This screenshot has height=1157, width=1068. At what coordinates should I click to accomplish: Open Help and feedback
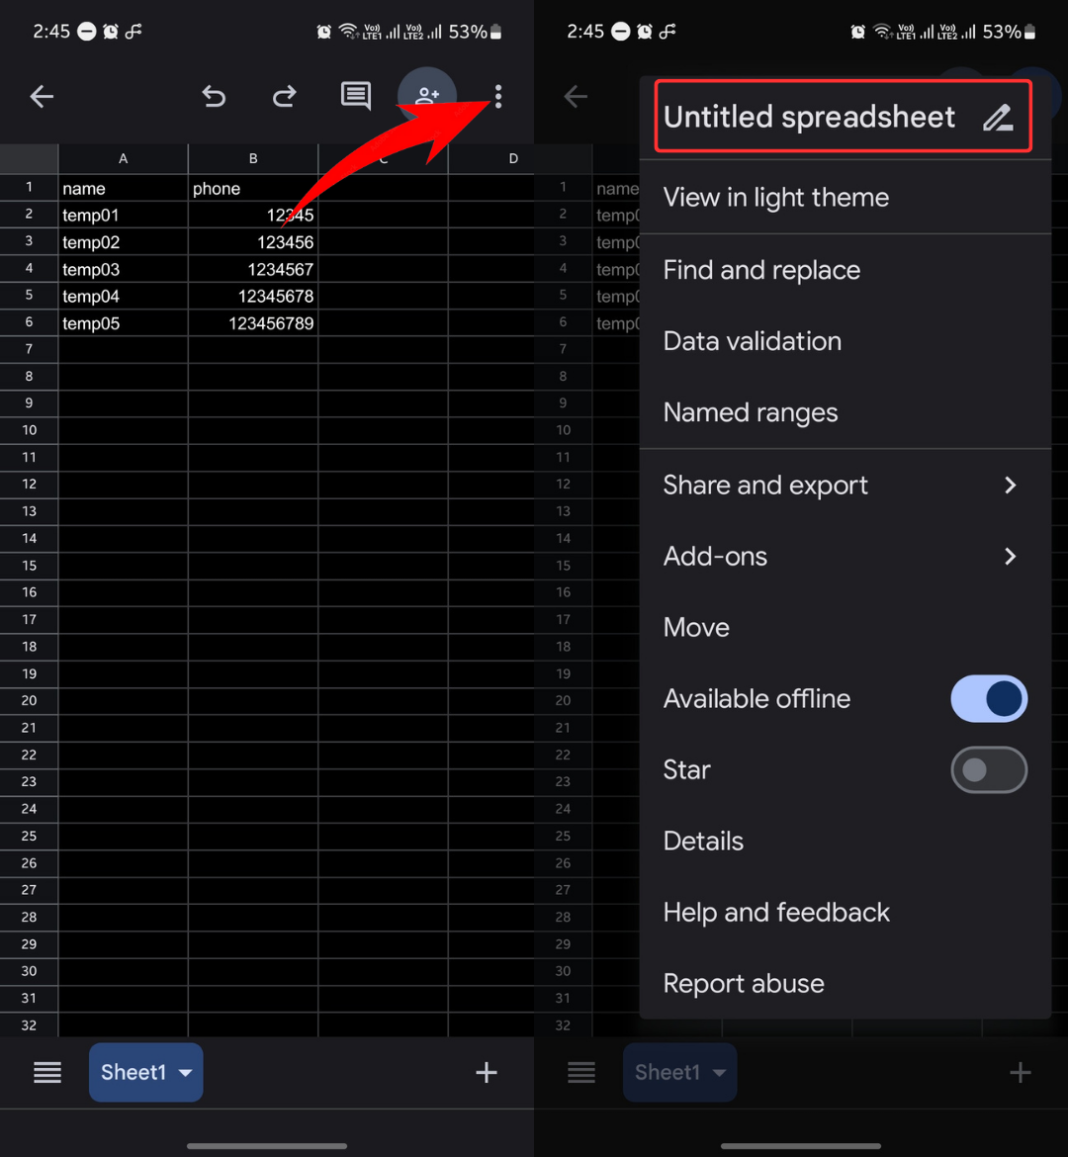click(776, 912)
